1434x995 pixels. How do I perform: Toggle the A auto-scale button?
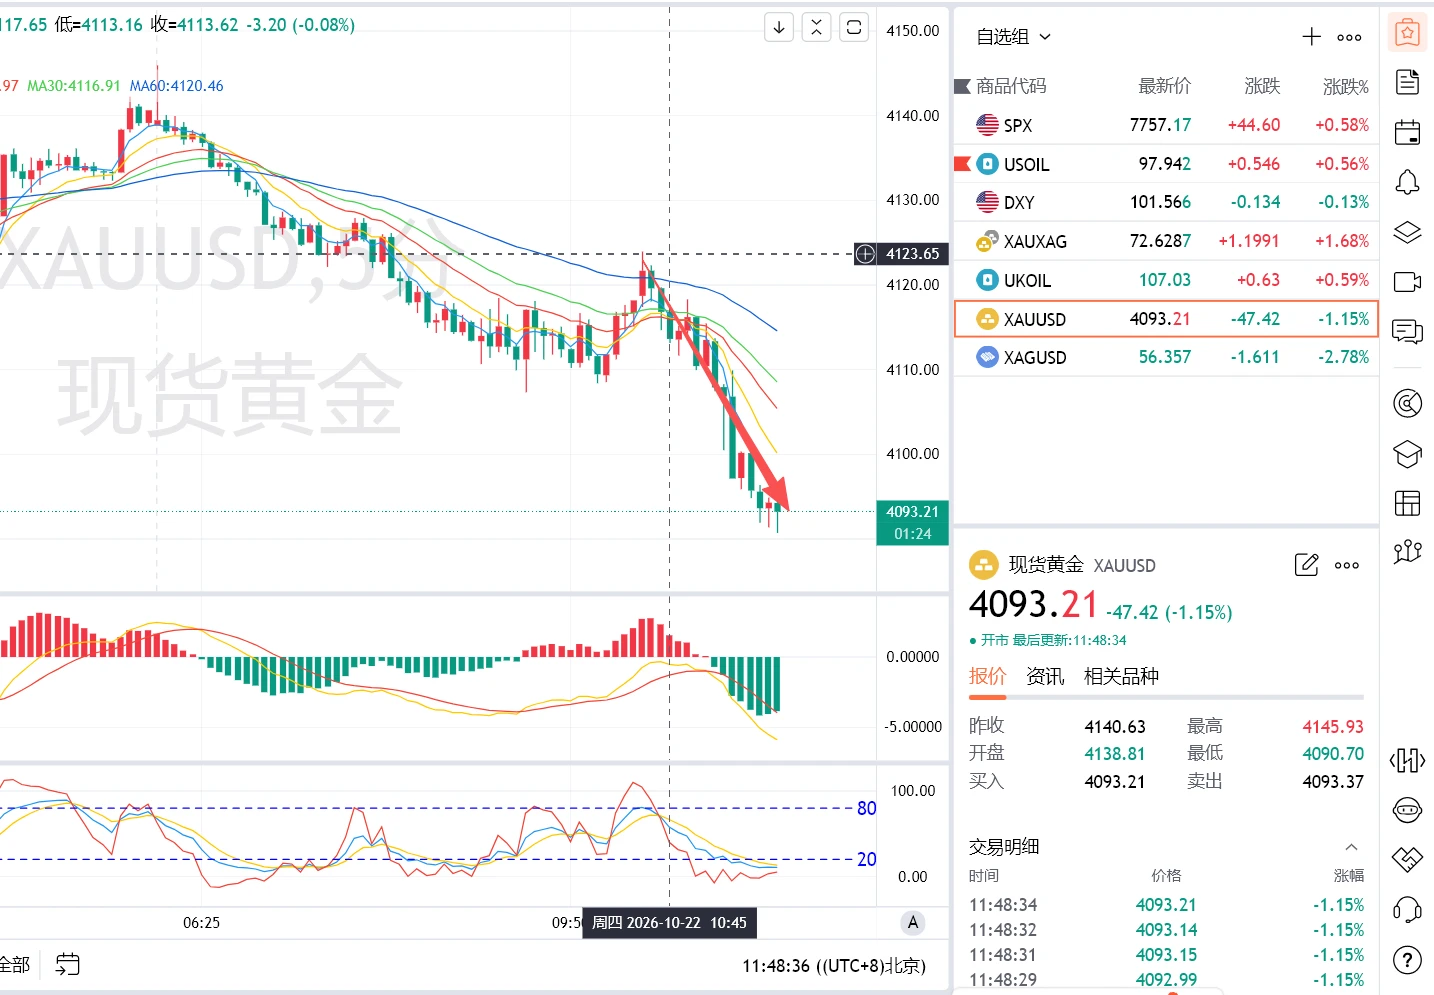tap(912, 923)
